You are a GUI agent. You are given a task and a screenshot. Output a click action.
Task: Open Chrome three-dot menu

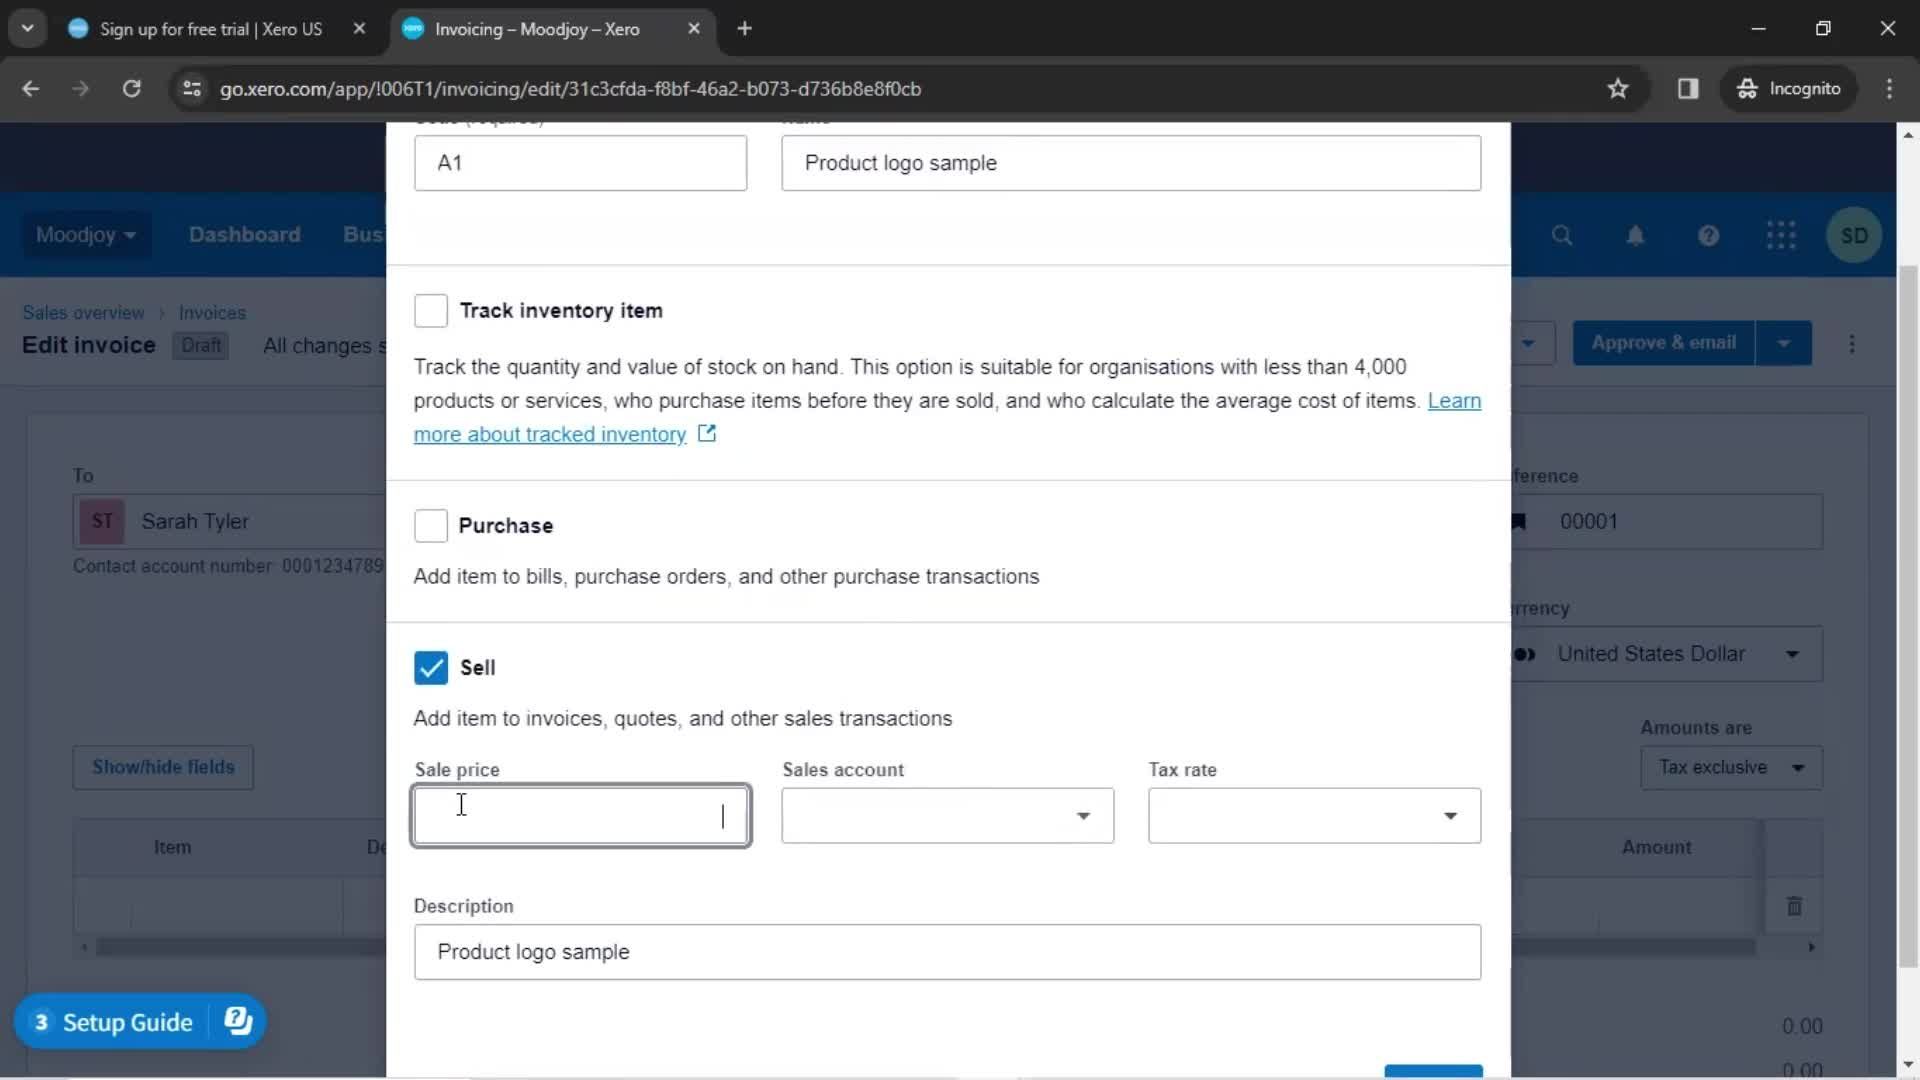1889,88
